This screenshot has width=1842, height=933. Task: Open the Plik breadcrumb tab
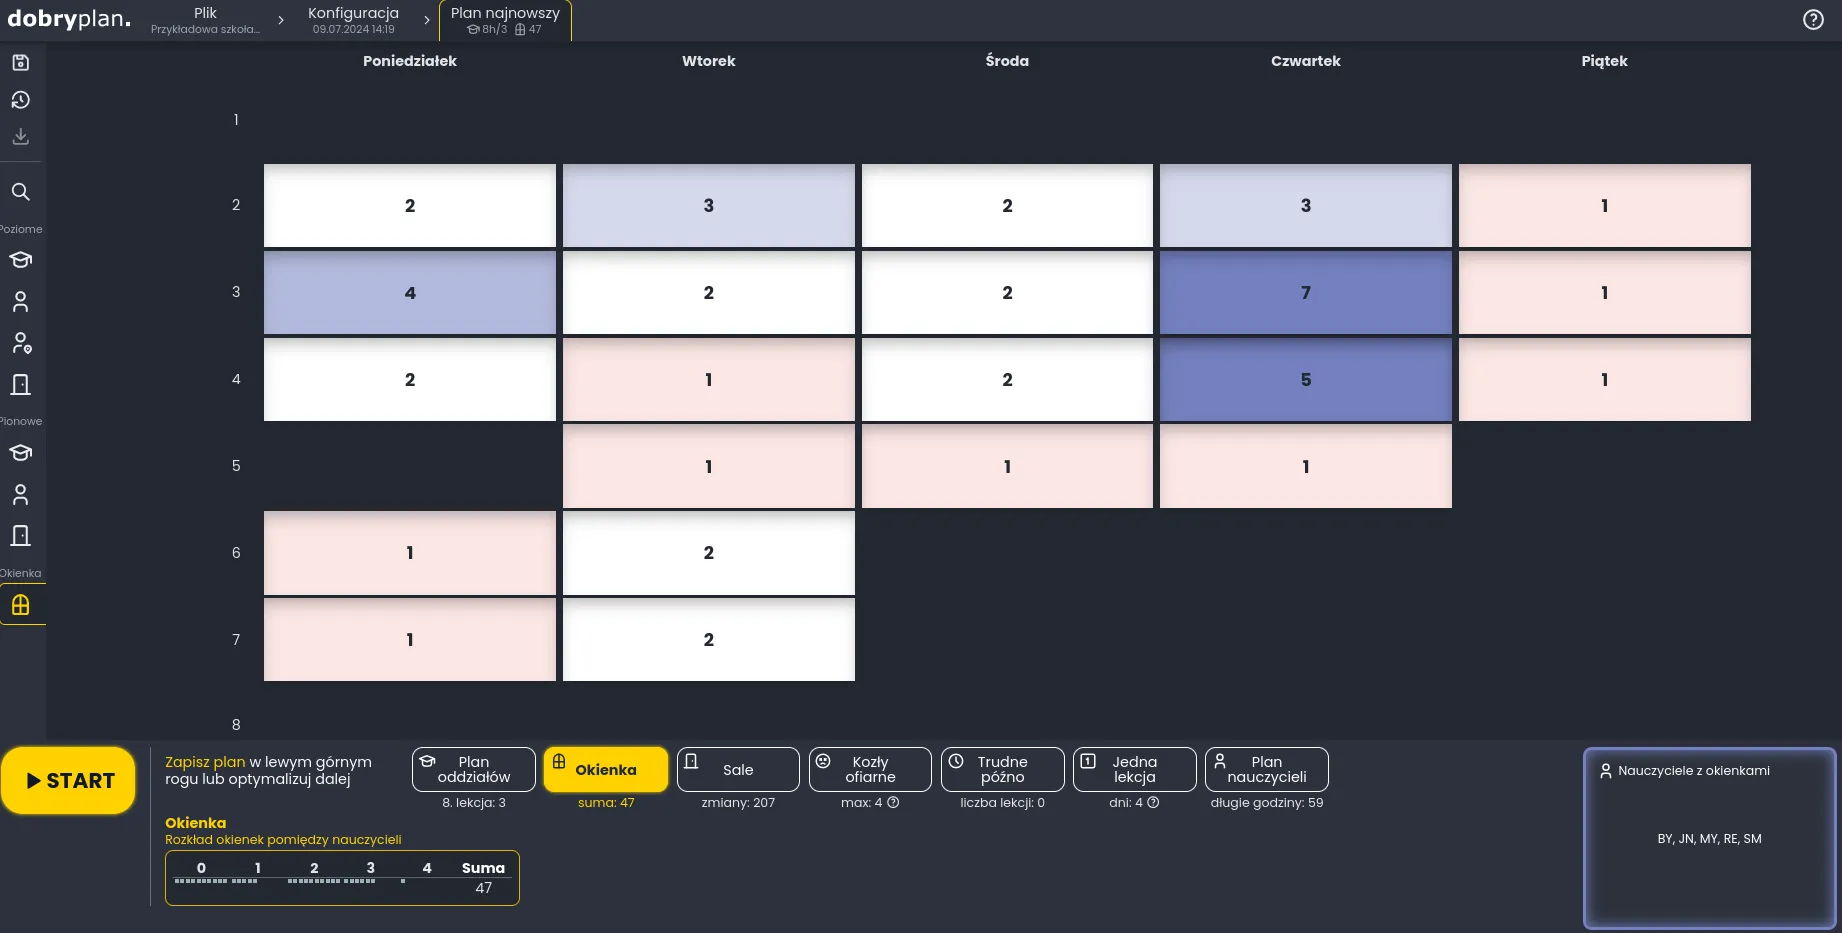click(205, 20)
